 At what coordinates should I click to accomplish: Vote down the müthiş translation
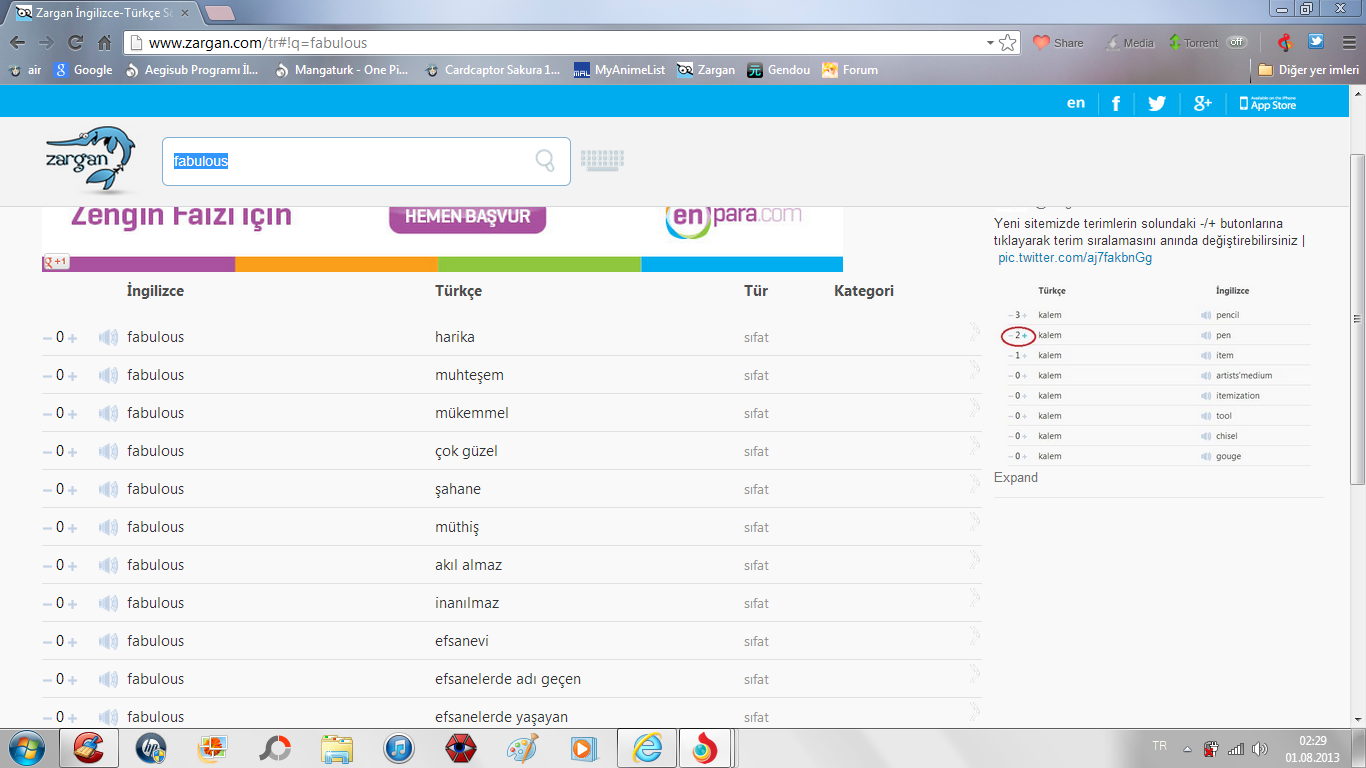tap(47, 528)
